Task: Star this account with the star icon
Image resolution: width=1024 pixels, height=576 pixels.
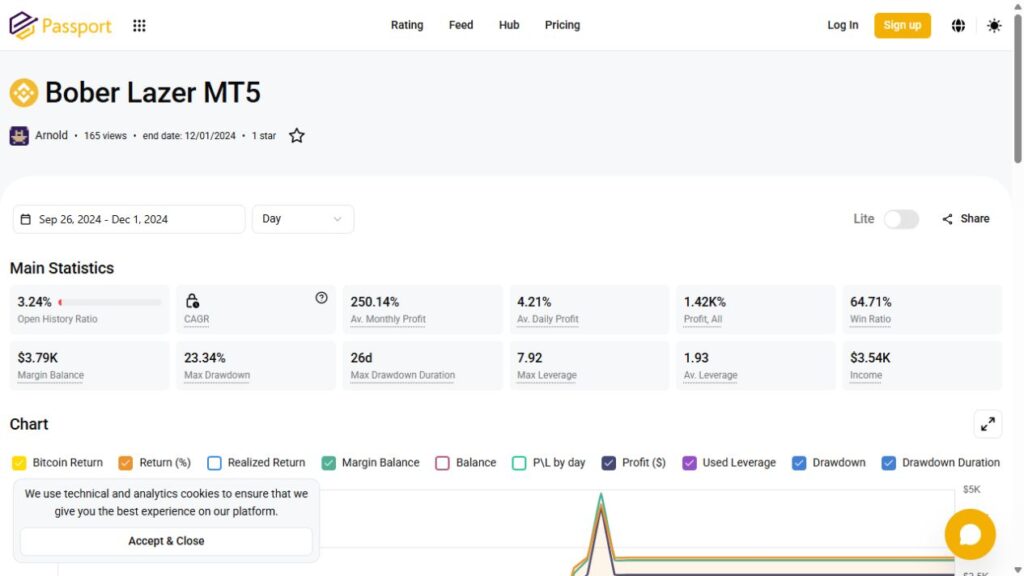Action: (296, 136)
